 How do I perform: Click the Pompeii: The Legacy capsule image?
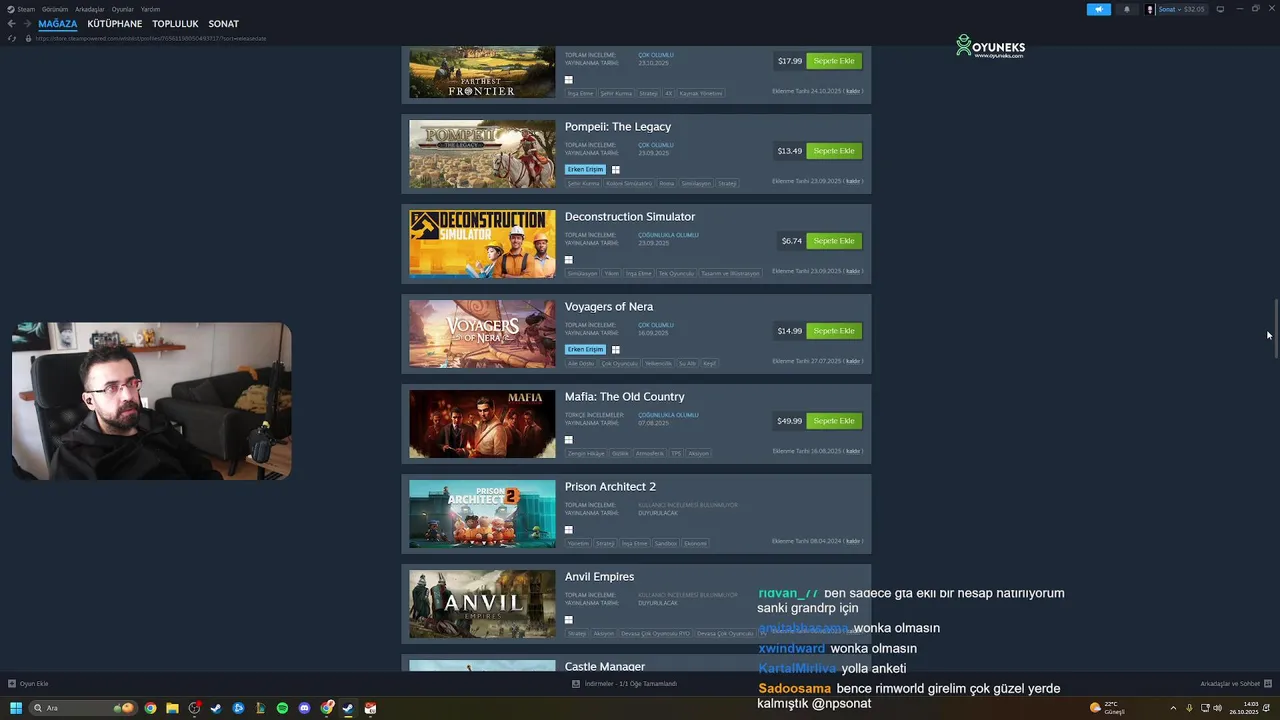coord(482,154)
